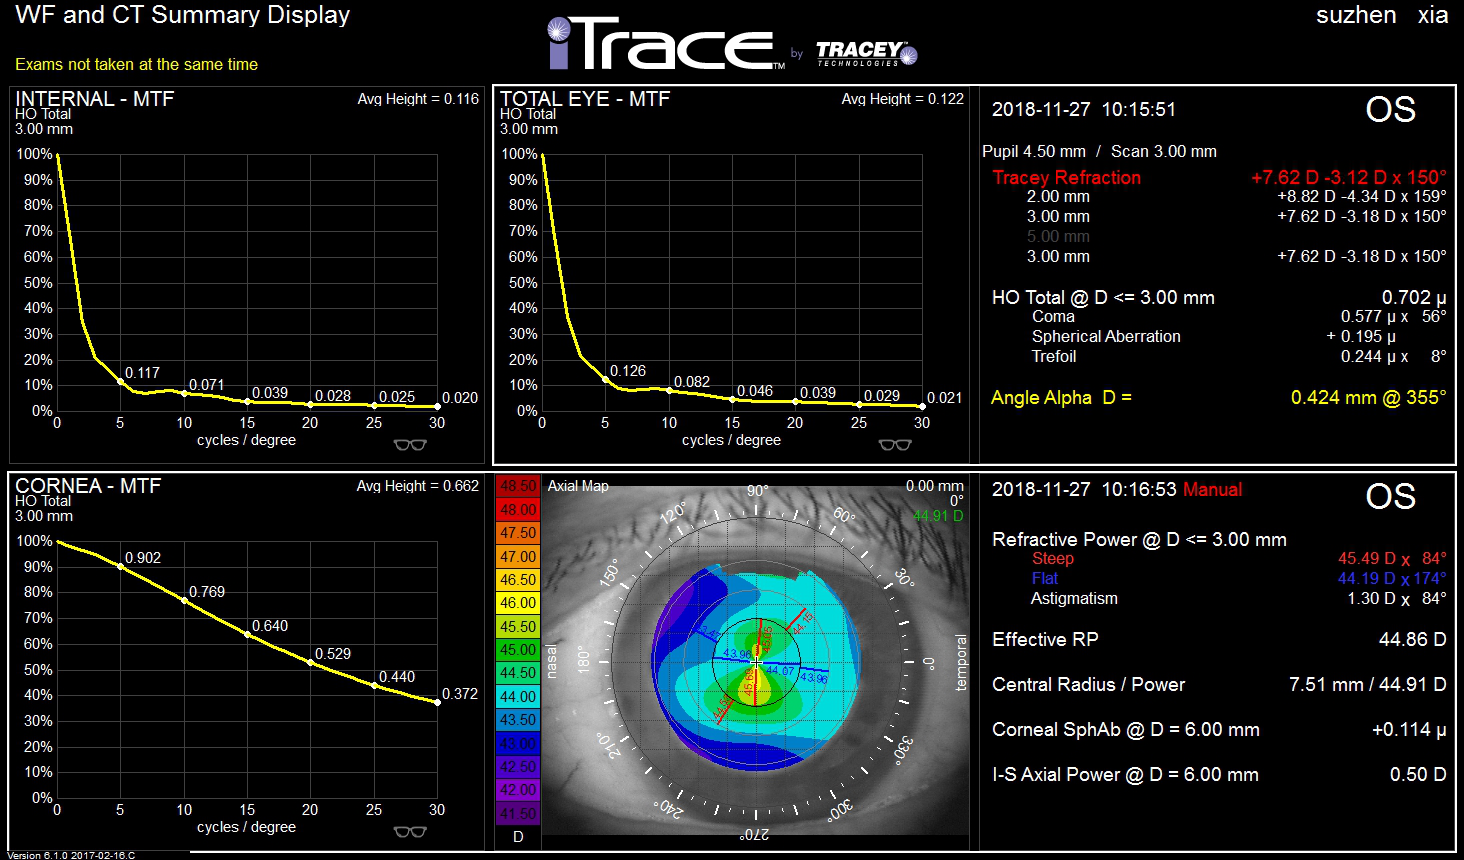Select the 46.00 yellow scale swatch
1464x860 pixels.
click(518, 603)
